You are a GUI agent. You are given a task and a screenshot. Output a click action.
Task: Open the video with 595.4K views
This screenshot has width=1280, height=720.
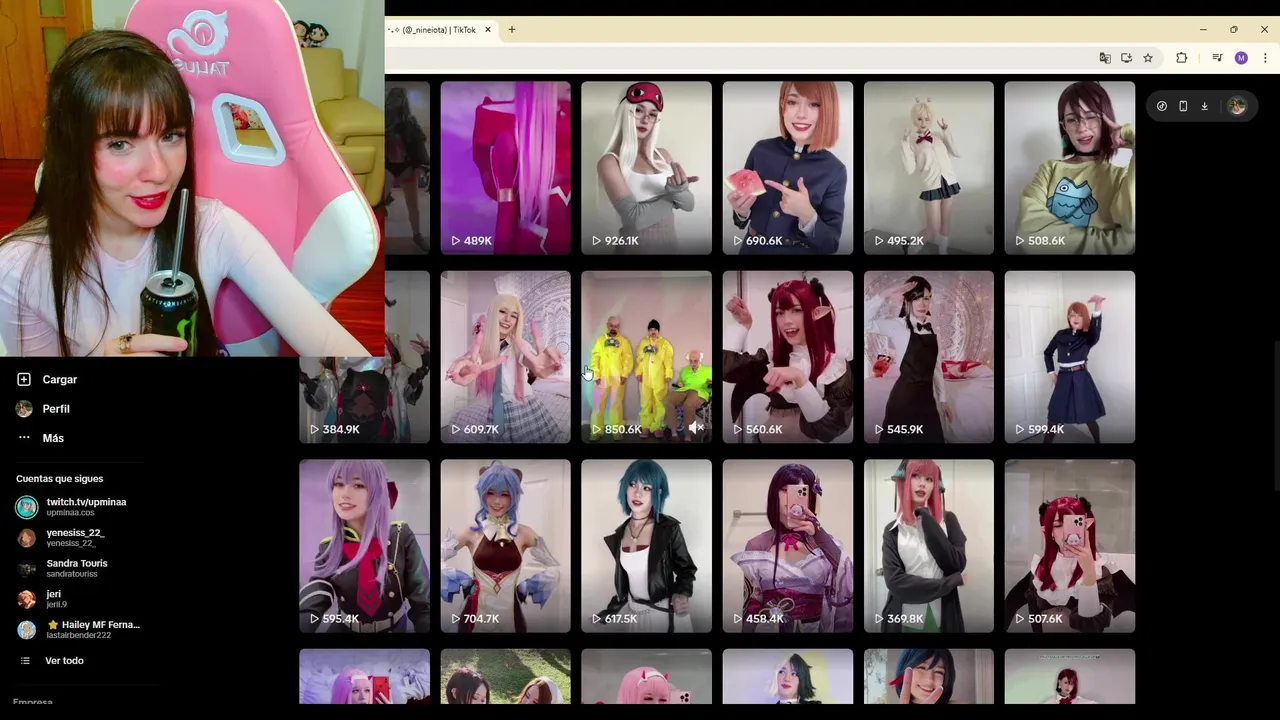(365, 546)
